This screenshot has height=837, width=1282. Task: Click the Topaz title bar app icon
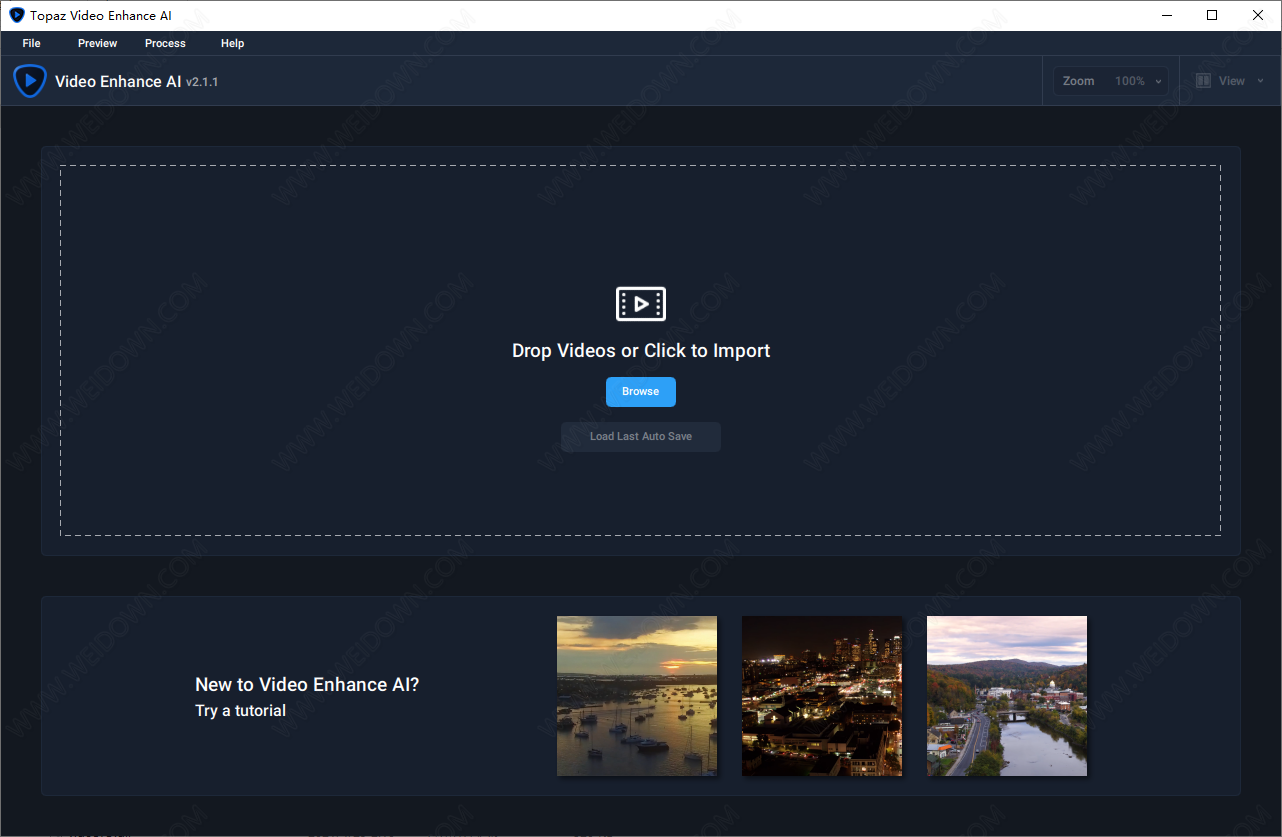pos(16,15)
